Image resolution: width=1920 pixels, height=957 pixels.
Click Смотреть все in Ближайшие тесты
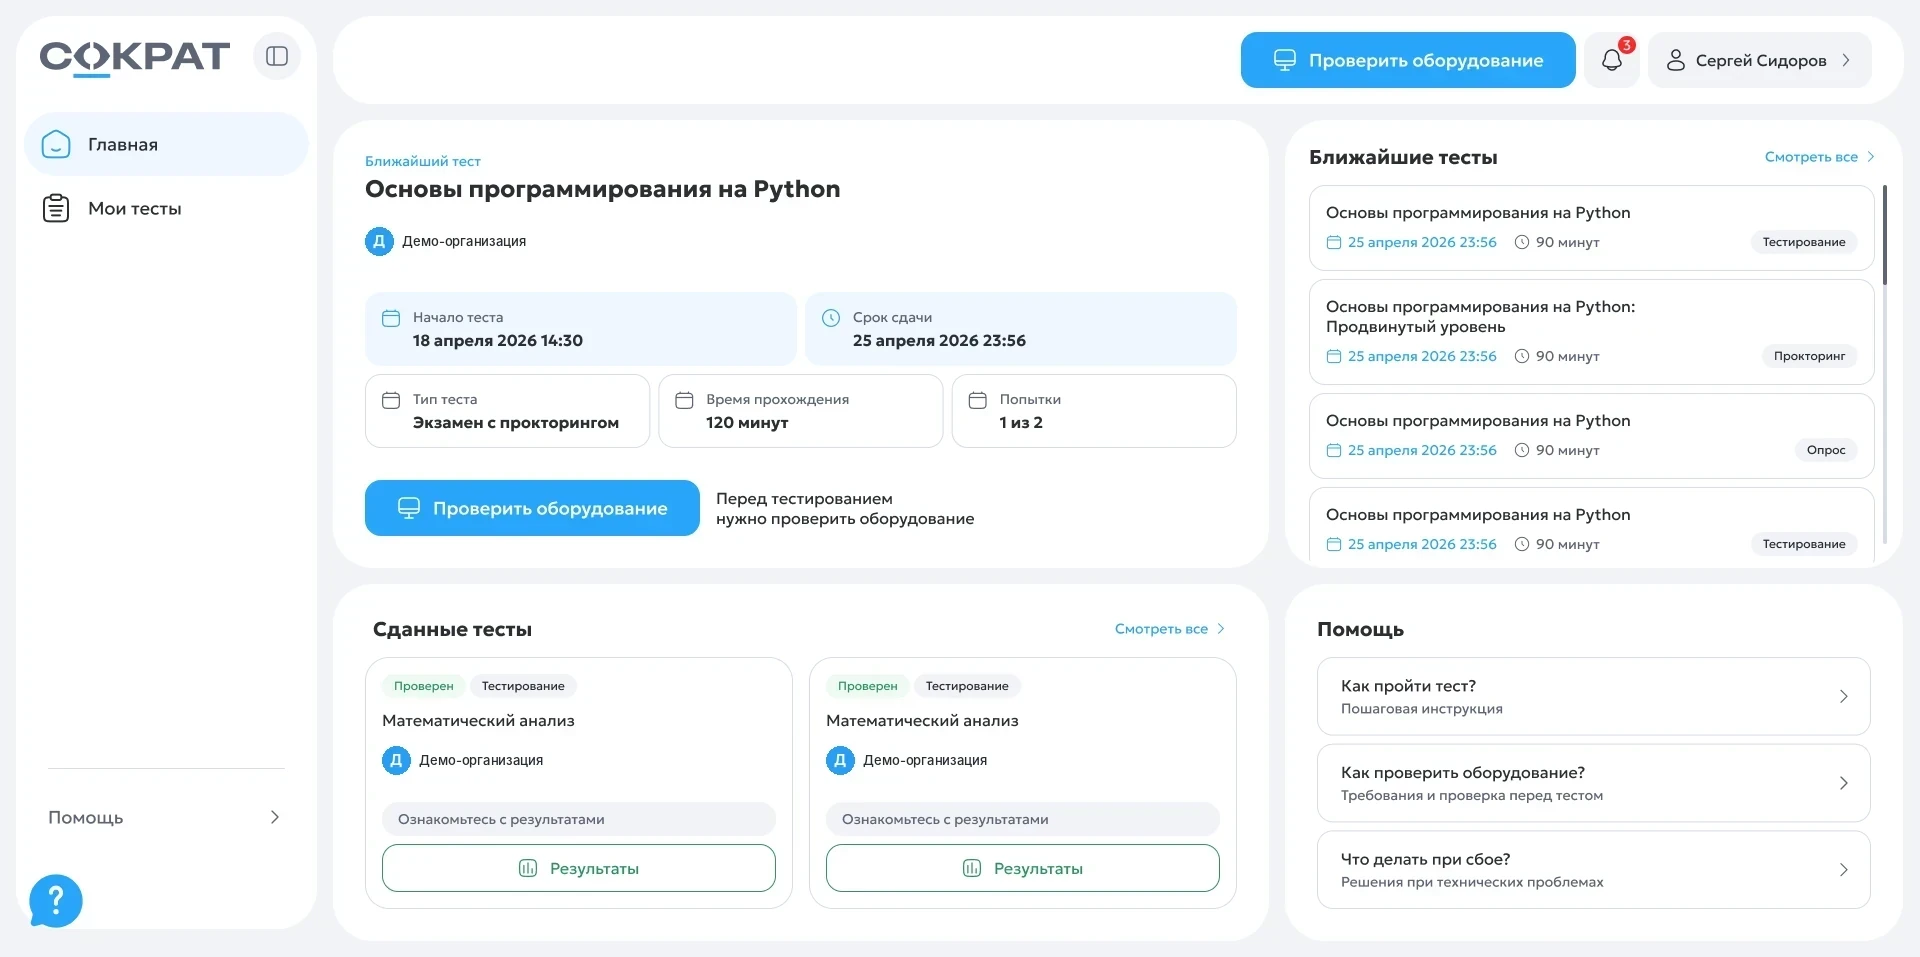click(x=1819, y=157)
